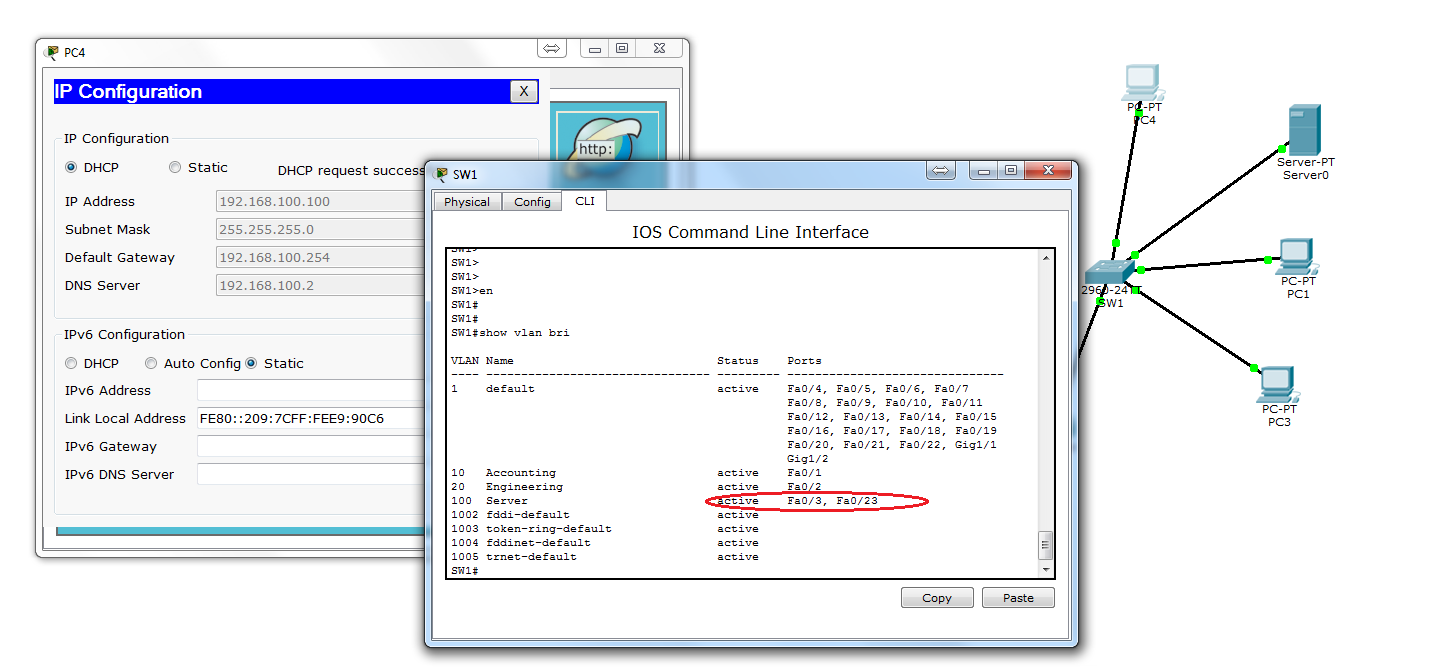Viewport: 1439px width, 669px height.
Task: Click the PC4 window title icon
Action: coord(53,52)
